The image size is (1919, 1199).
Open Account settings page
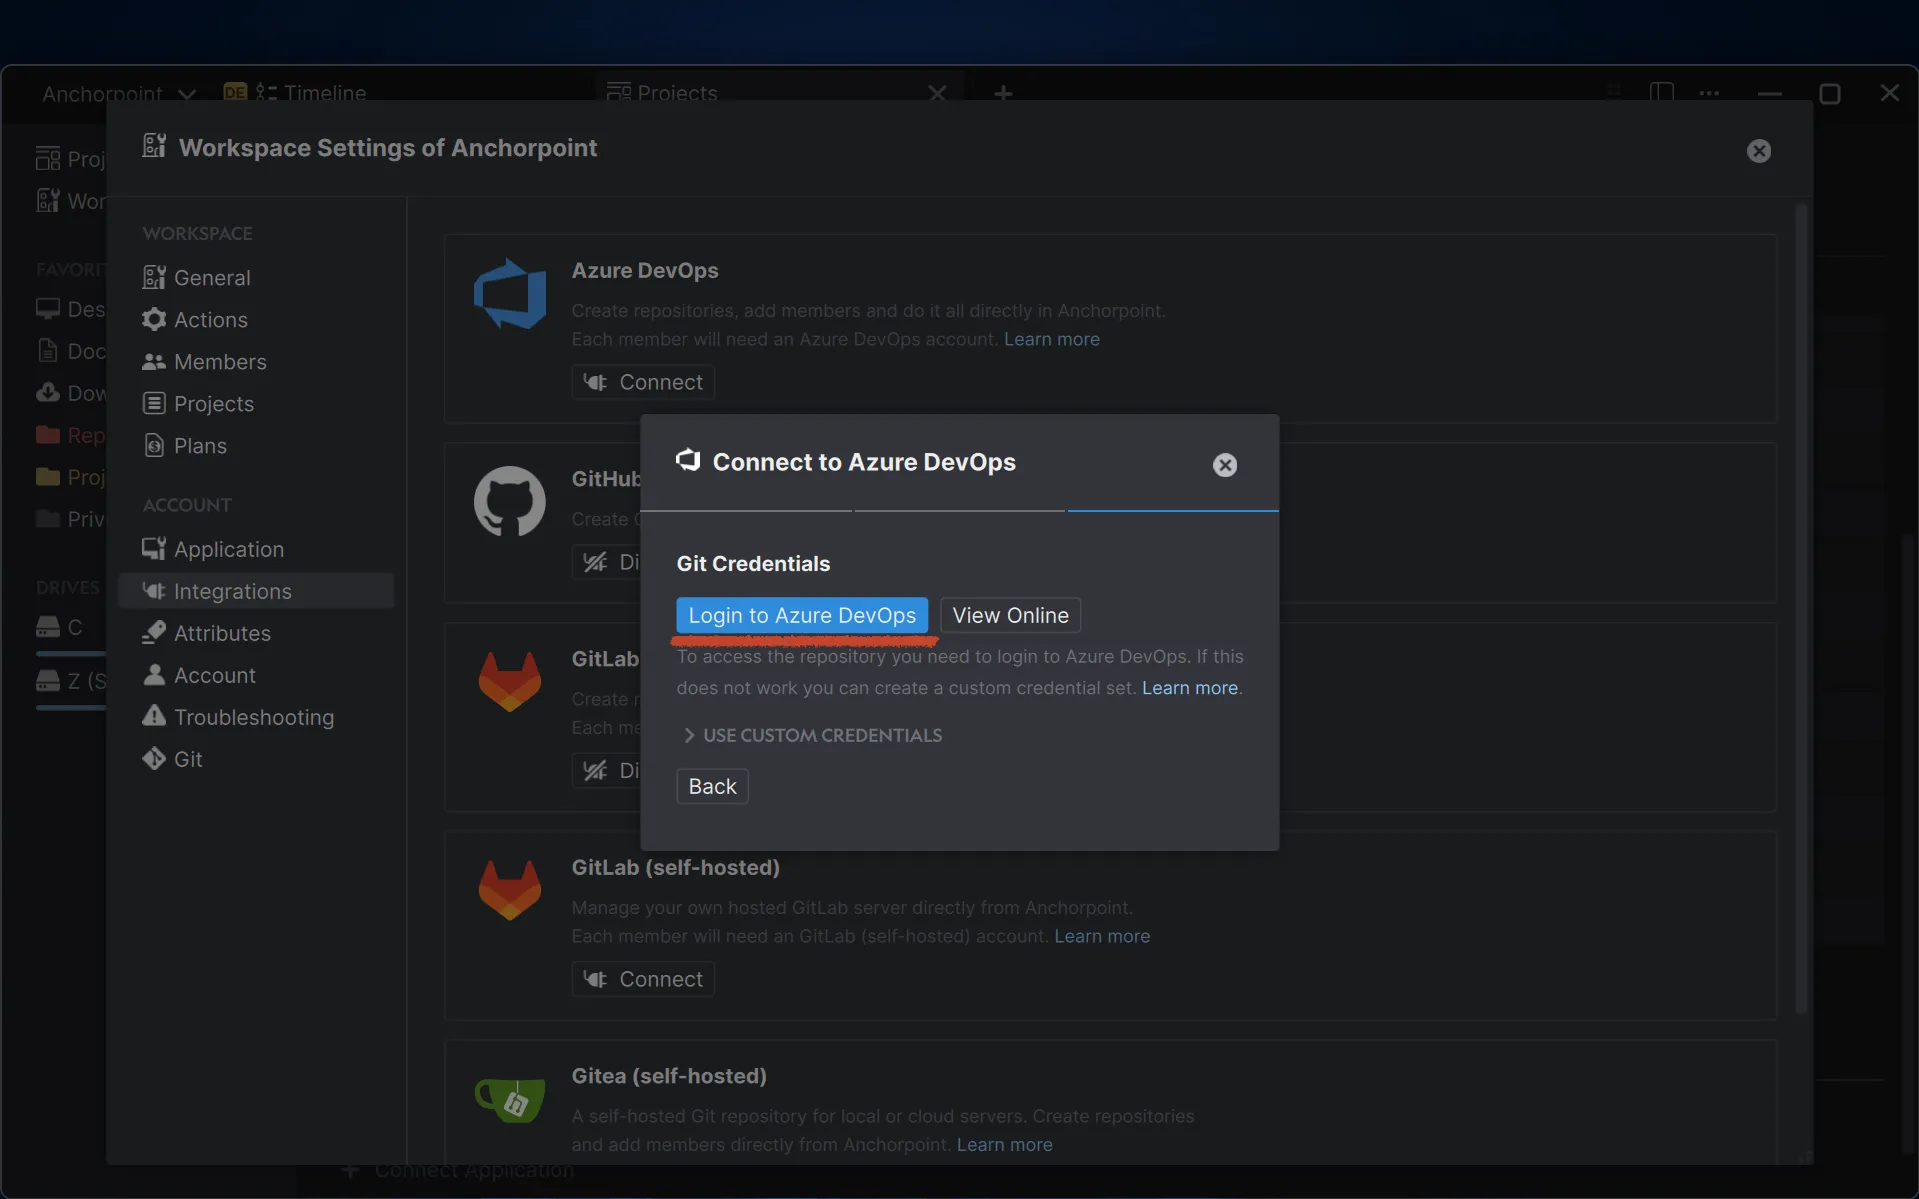(257, 675)
